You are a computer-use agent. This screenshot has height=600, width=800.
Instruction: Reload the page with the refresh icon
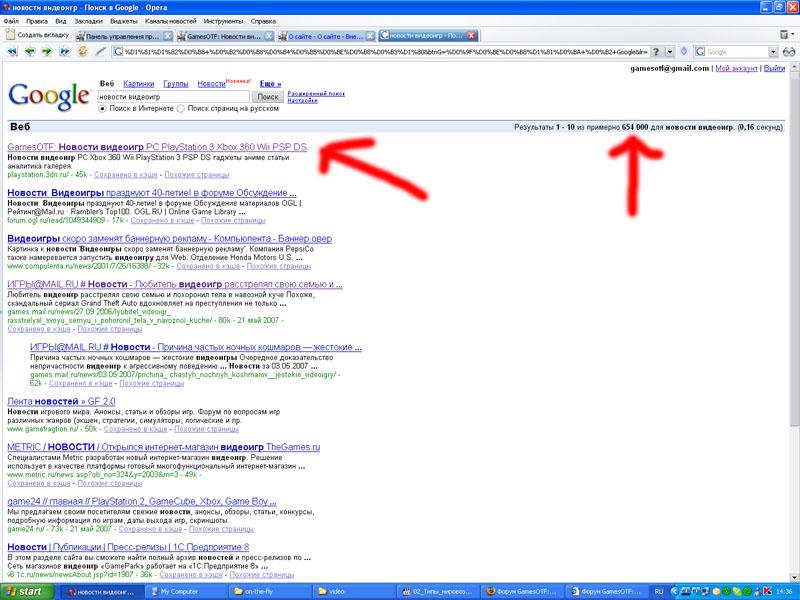click(x=82, y=52)
